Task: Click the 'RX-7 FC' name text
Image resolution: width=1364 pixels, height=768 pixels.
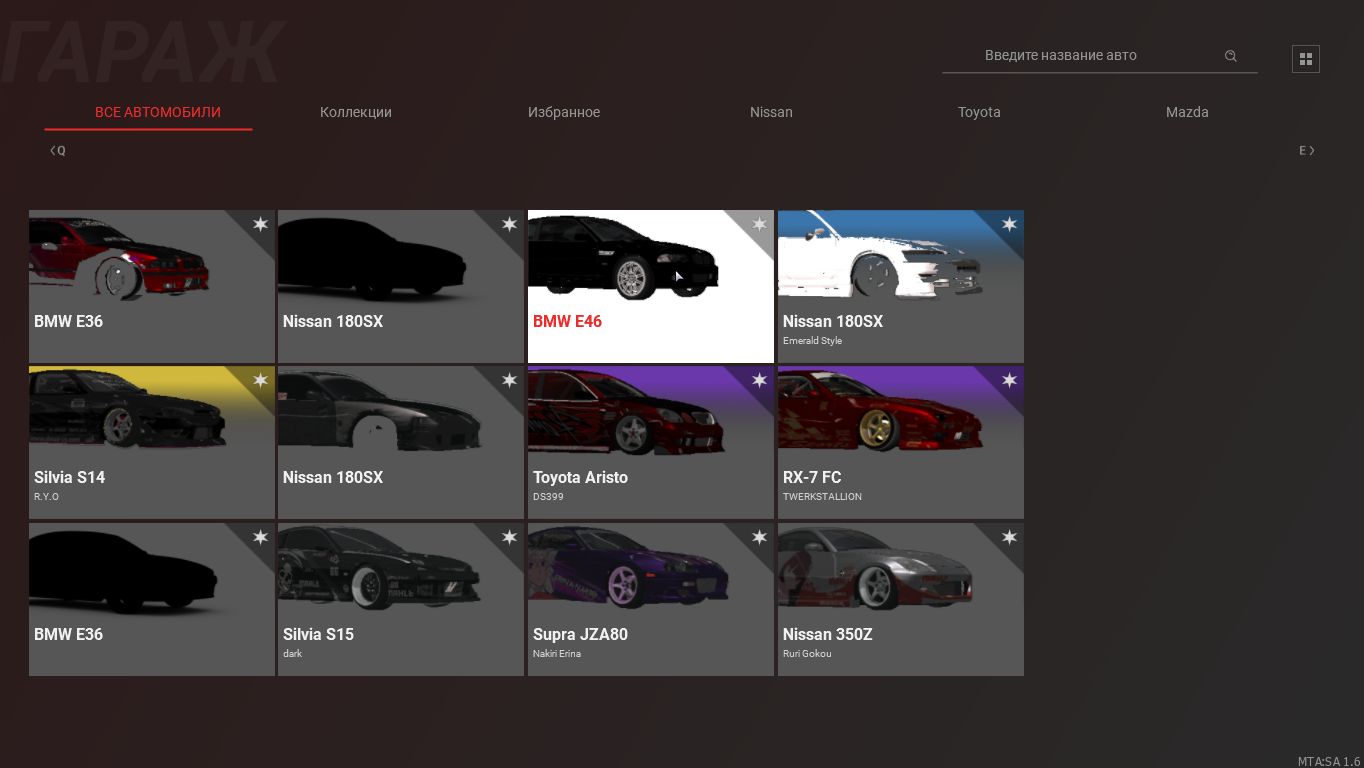Action: [x=812, y=478]
